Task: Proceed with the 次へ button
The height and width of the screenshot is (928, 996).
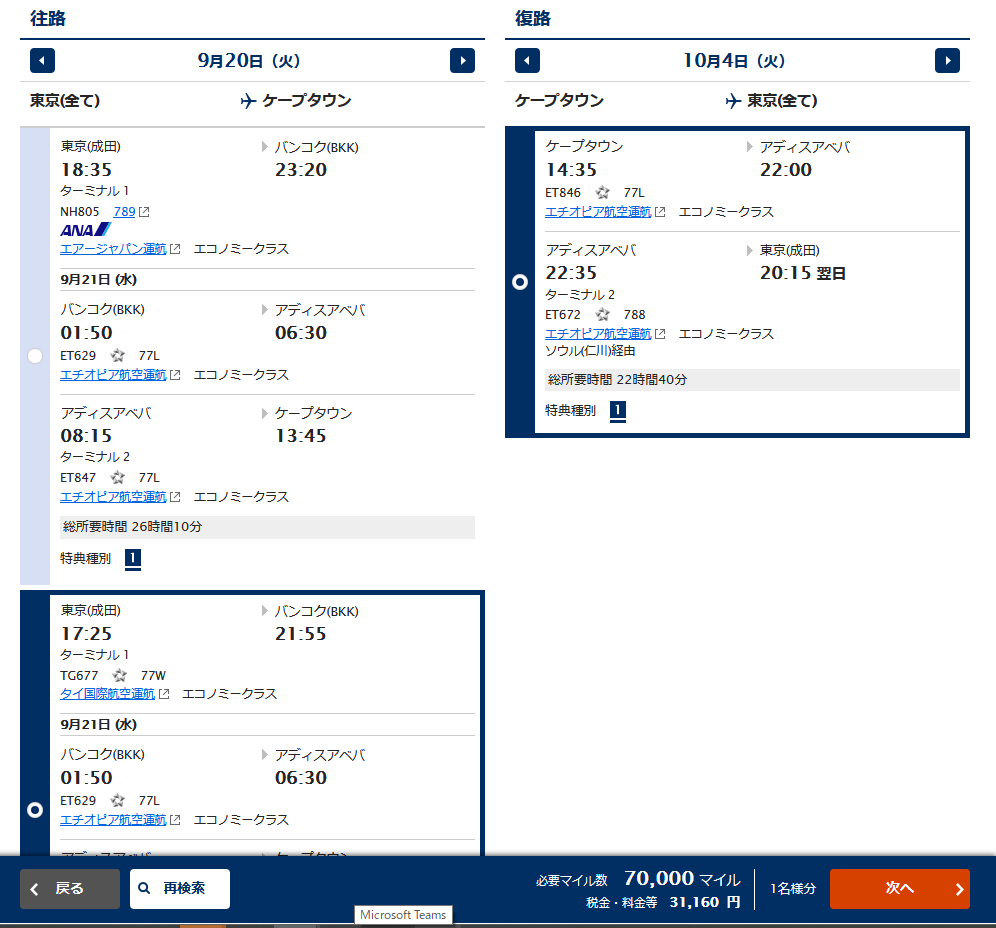Action: click(899, 889)
